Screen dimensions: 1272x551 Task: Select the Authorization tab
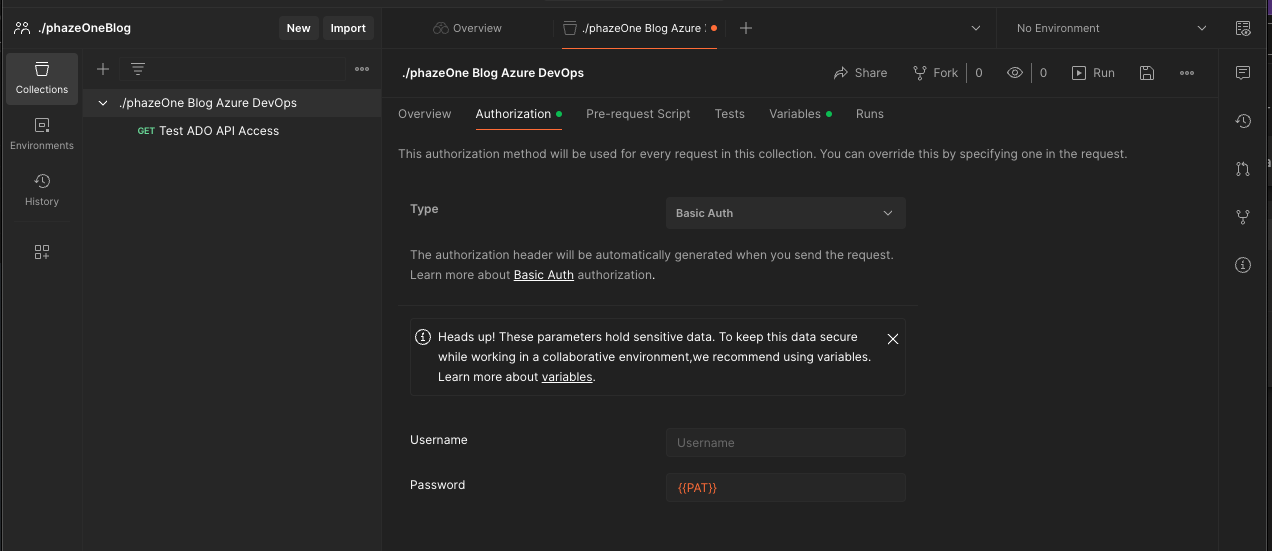(518, 114)
